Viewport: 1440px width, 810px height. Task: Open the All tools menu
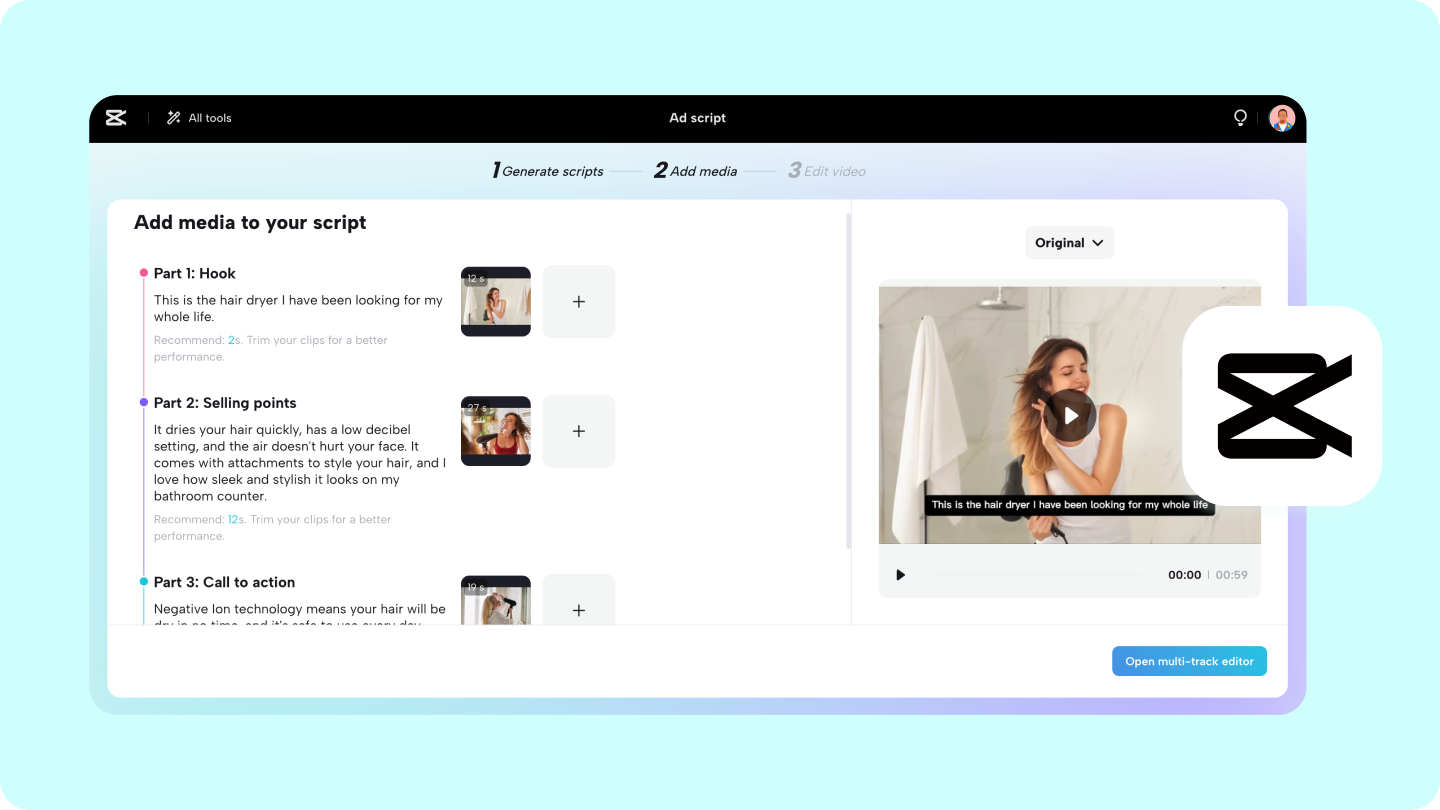pos(199,118)
